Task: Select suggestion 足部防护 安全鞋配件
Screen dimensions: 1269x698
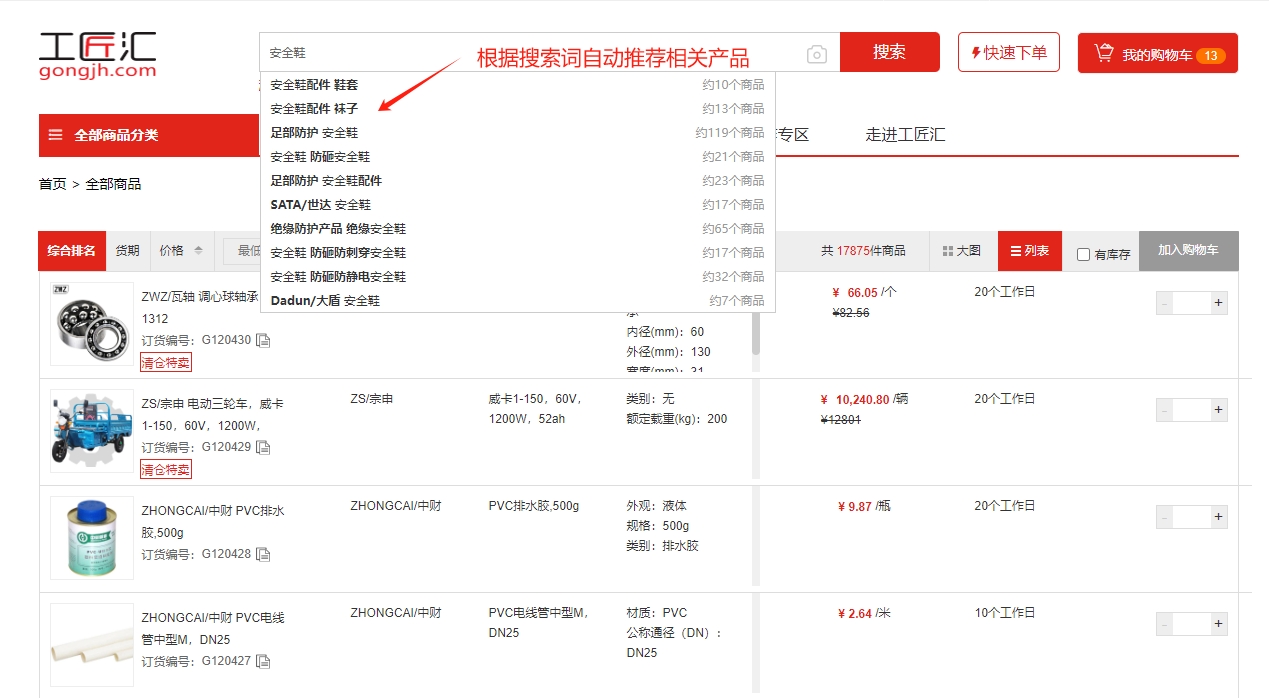Action: pyautogui.click(x=517, y=181)
